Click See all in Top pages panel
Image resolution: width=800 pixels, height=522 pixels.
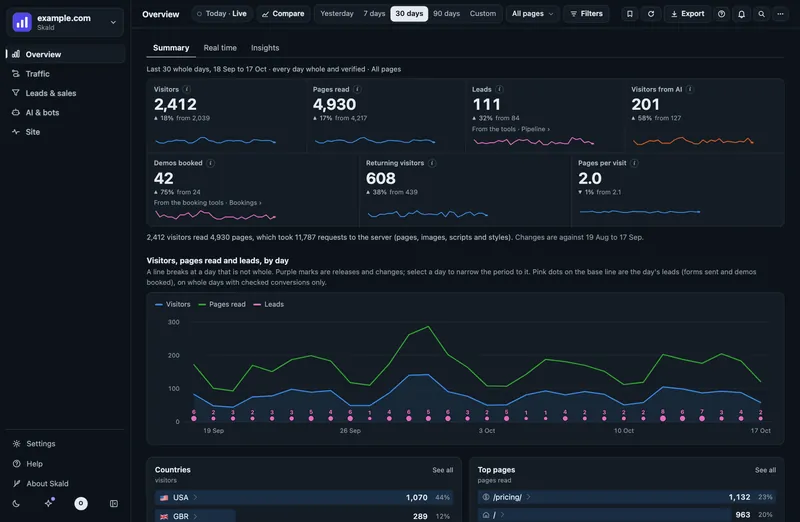(765, 470)
